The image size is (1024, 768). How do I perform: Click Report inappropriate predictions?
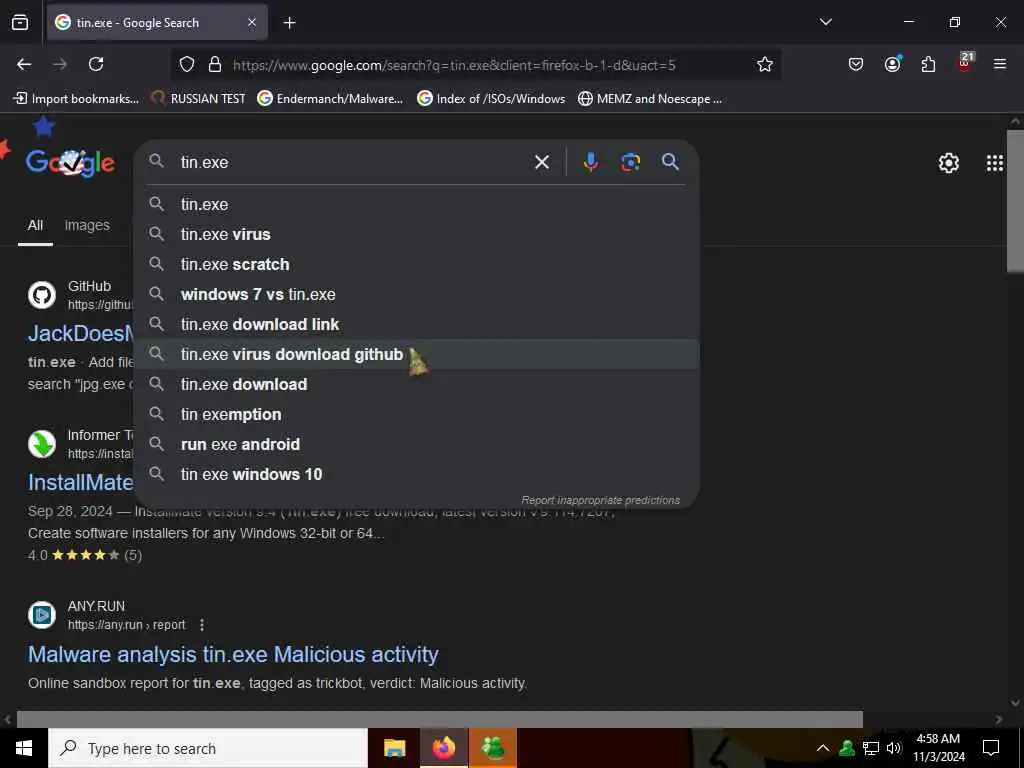600,500
